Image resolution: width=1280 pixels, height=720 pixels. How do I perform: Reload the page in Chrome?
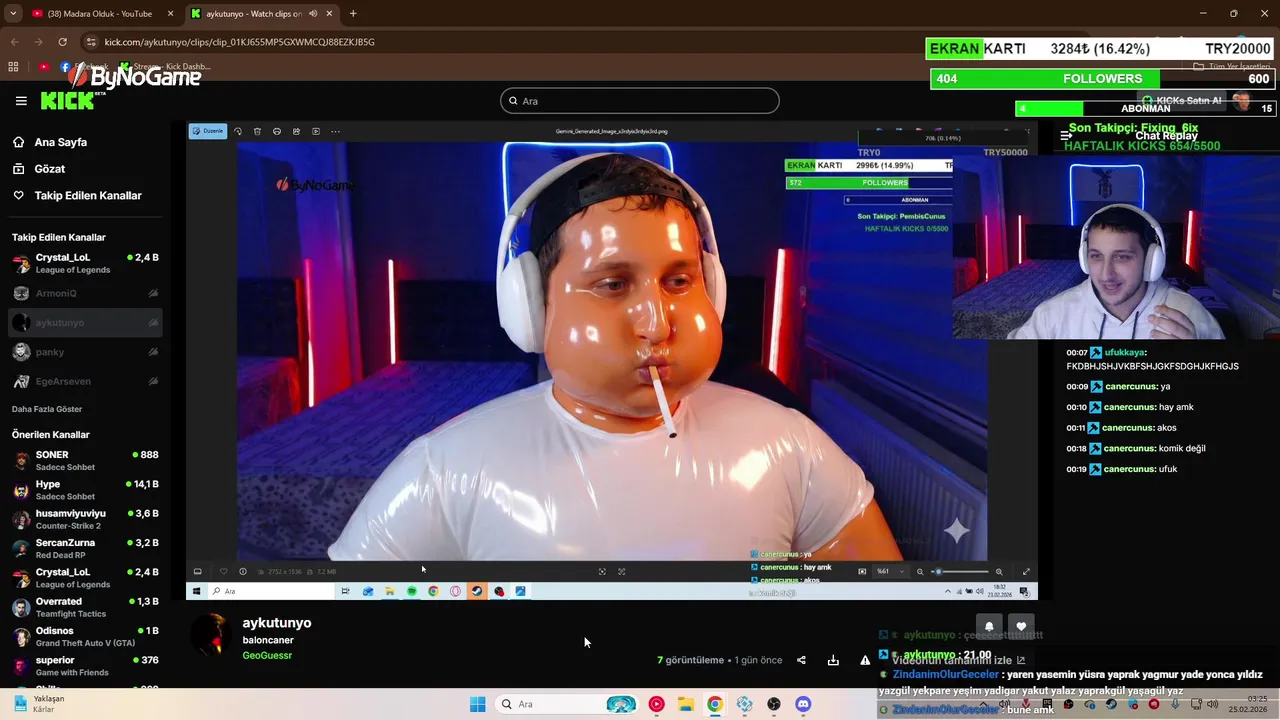point(62,42)
